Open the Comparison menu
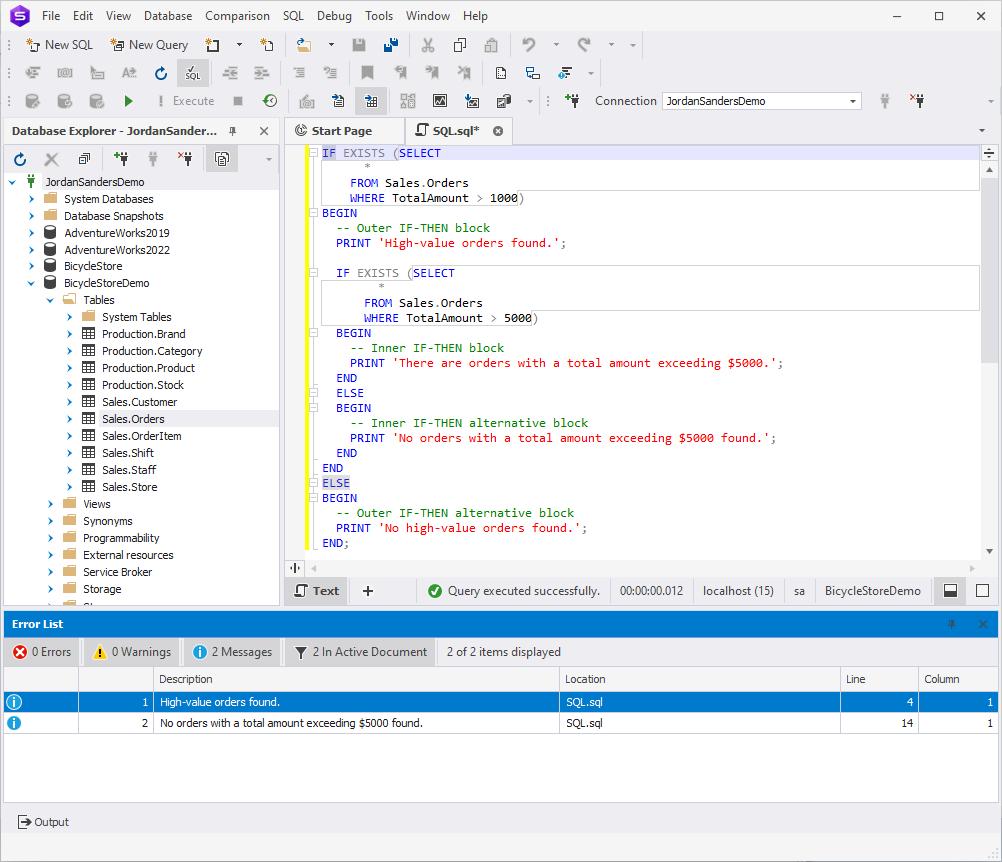Viewport: 1002px width, 862px height. point(237,16)
